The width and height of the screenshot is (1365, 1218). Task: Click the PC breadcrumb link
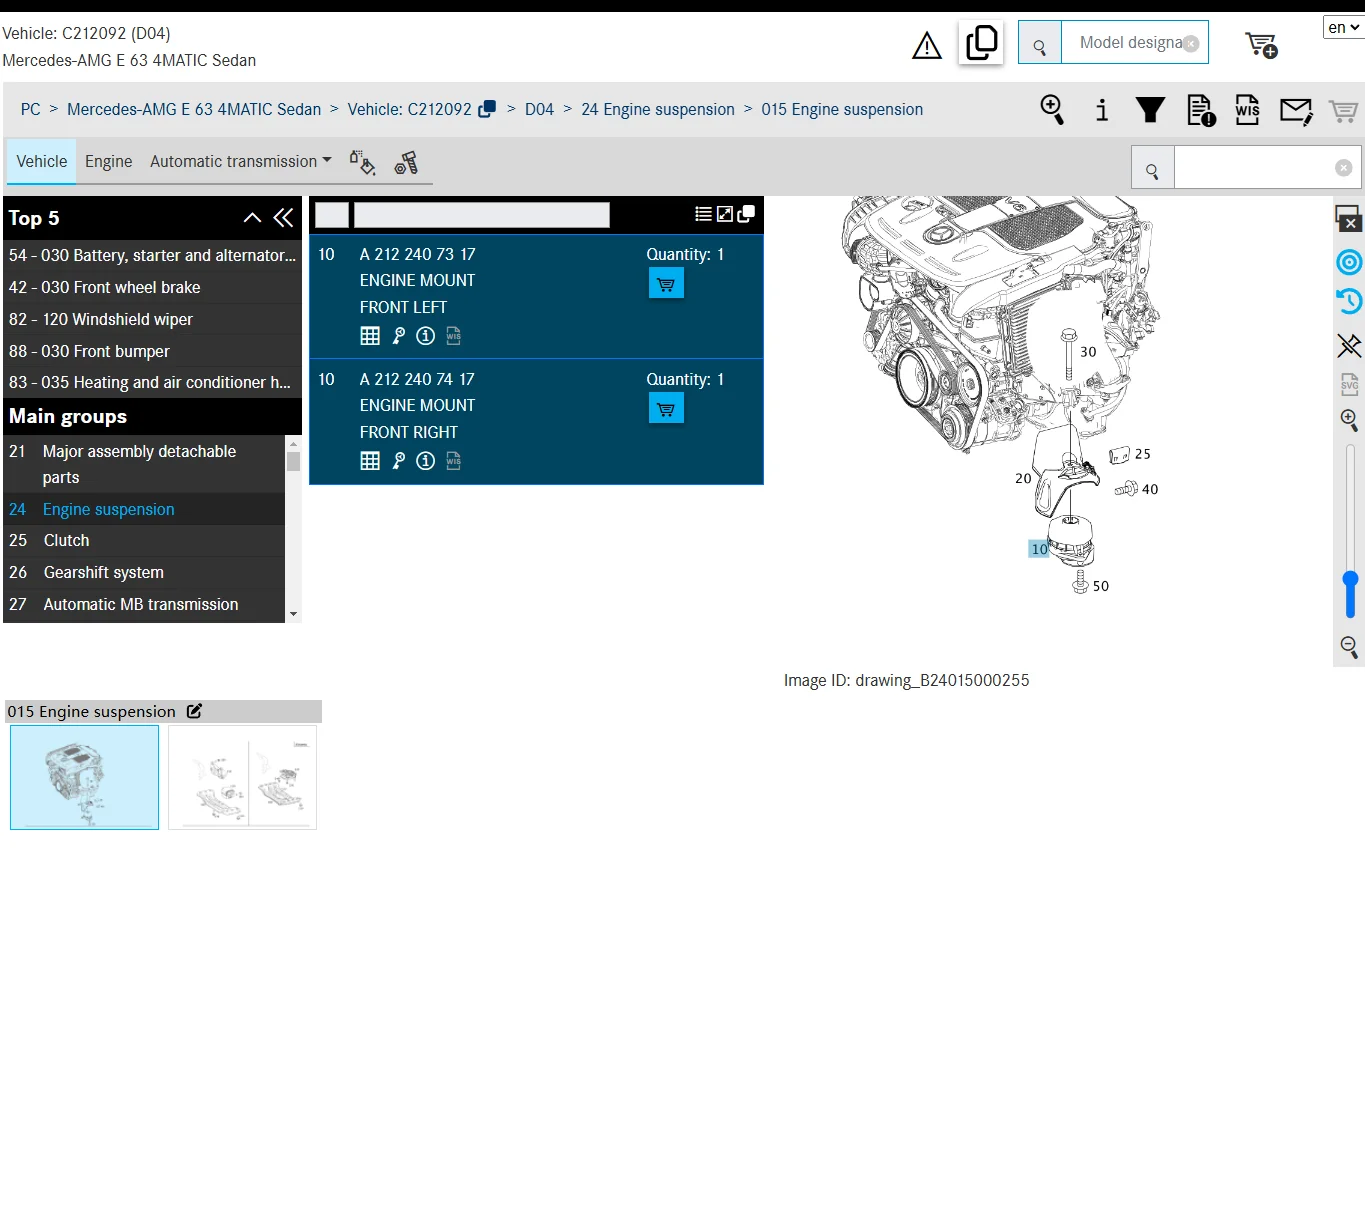coord(31,110)
